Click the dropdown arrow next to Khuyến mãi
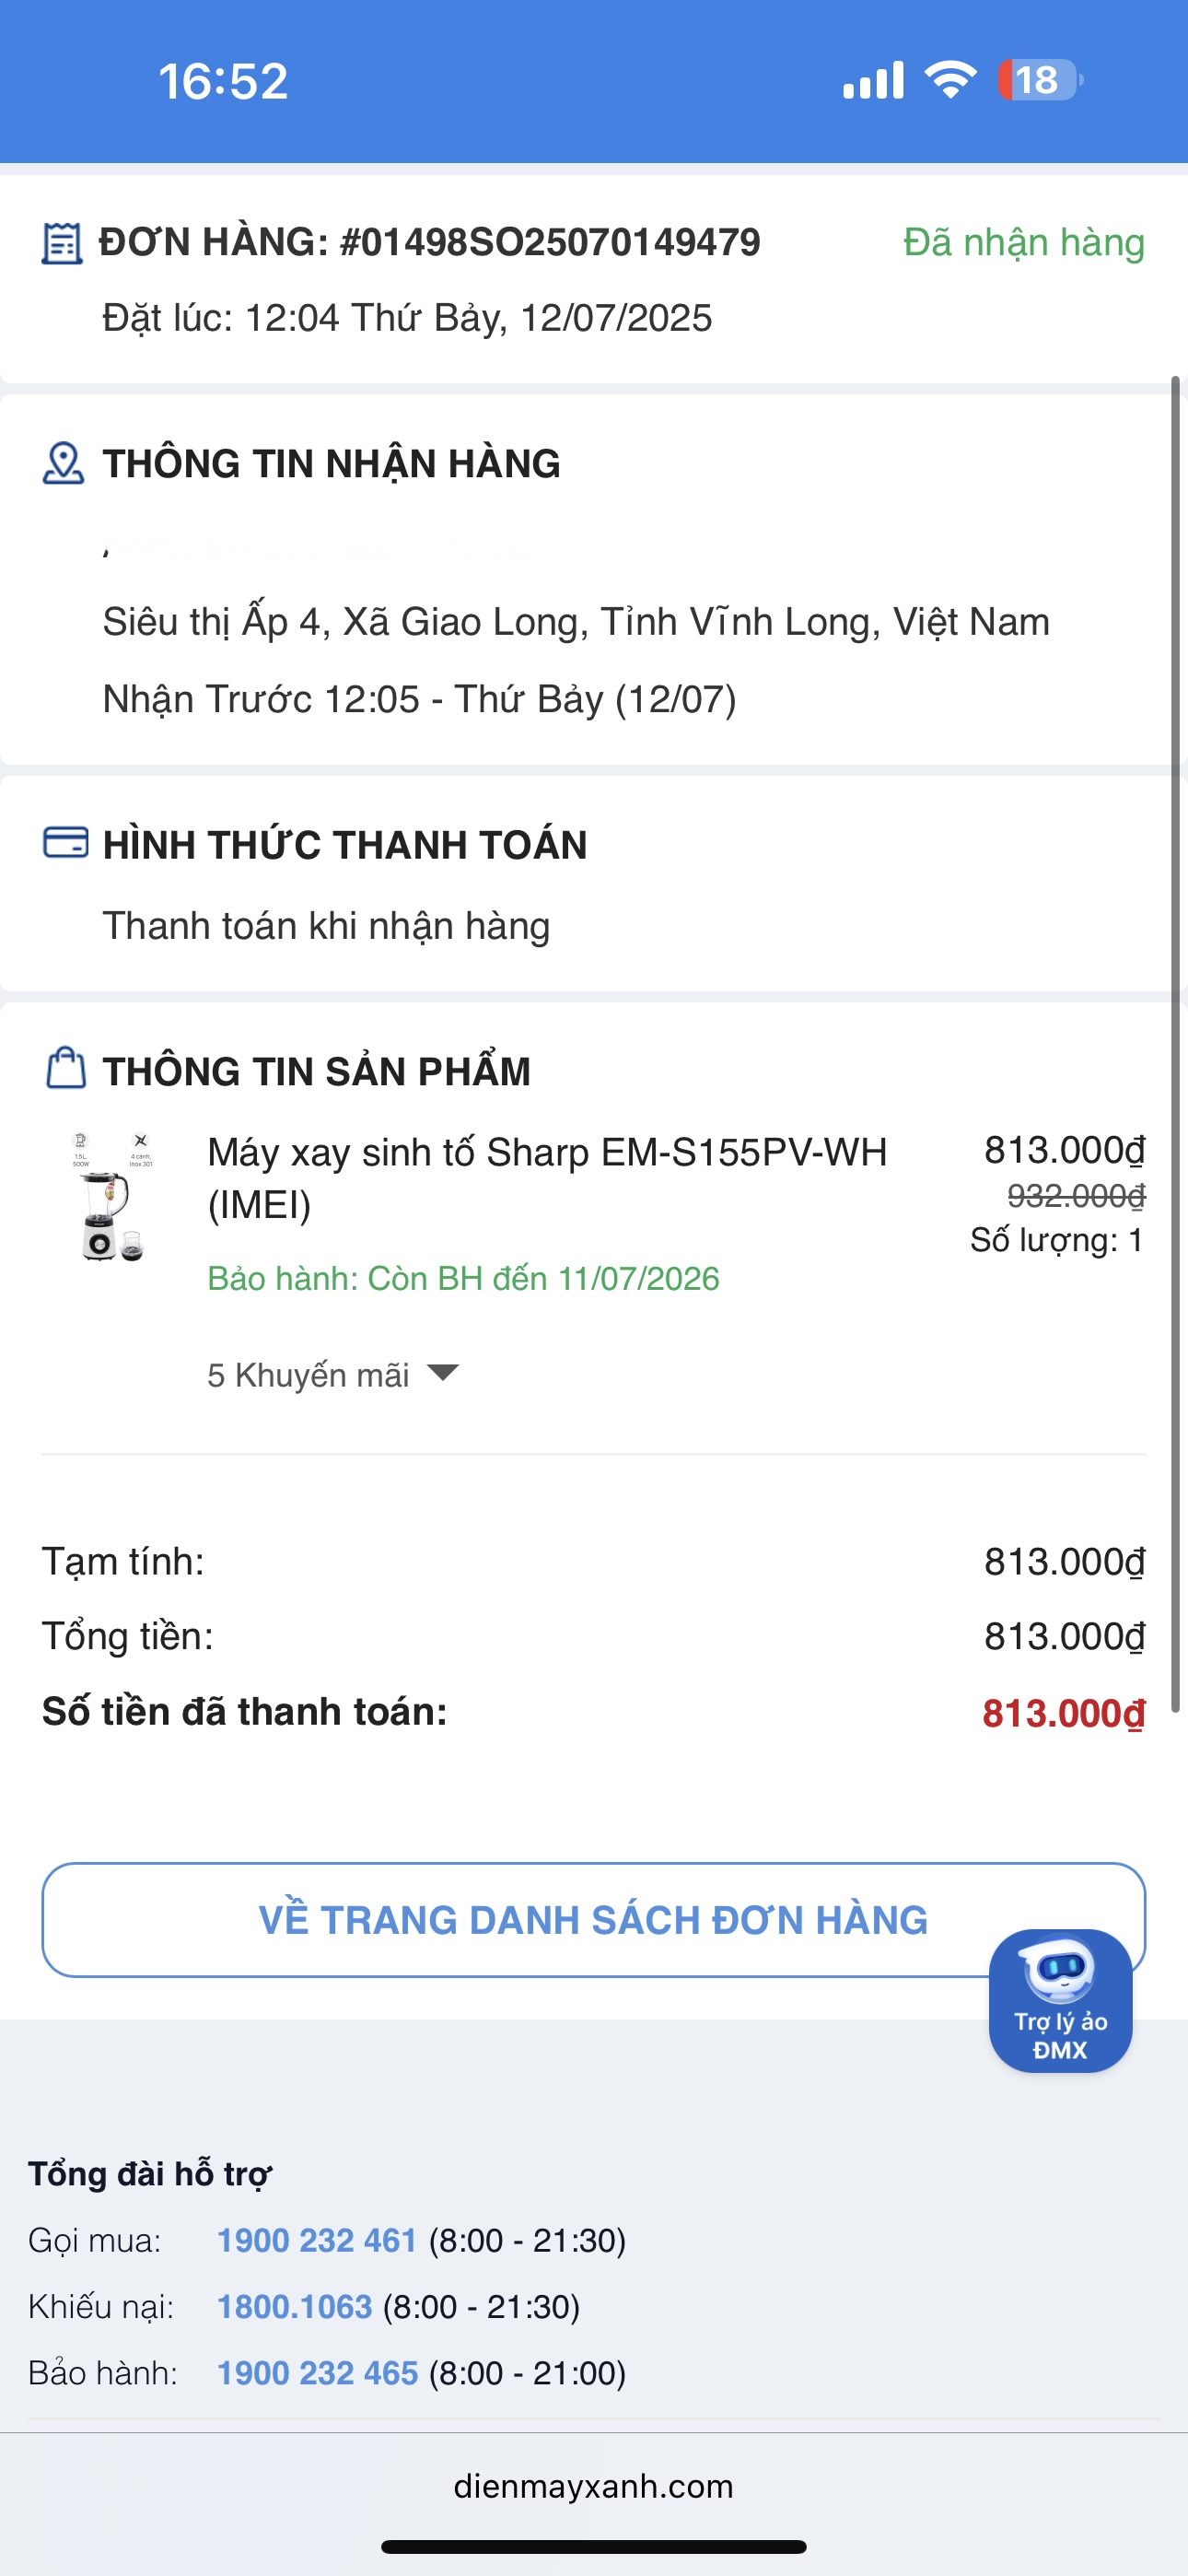The width and height of the screenshot is (1188, 2576). click(442, 1373)
